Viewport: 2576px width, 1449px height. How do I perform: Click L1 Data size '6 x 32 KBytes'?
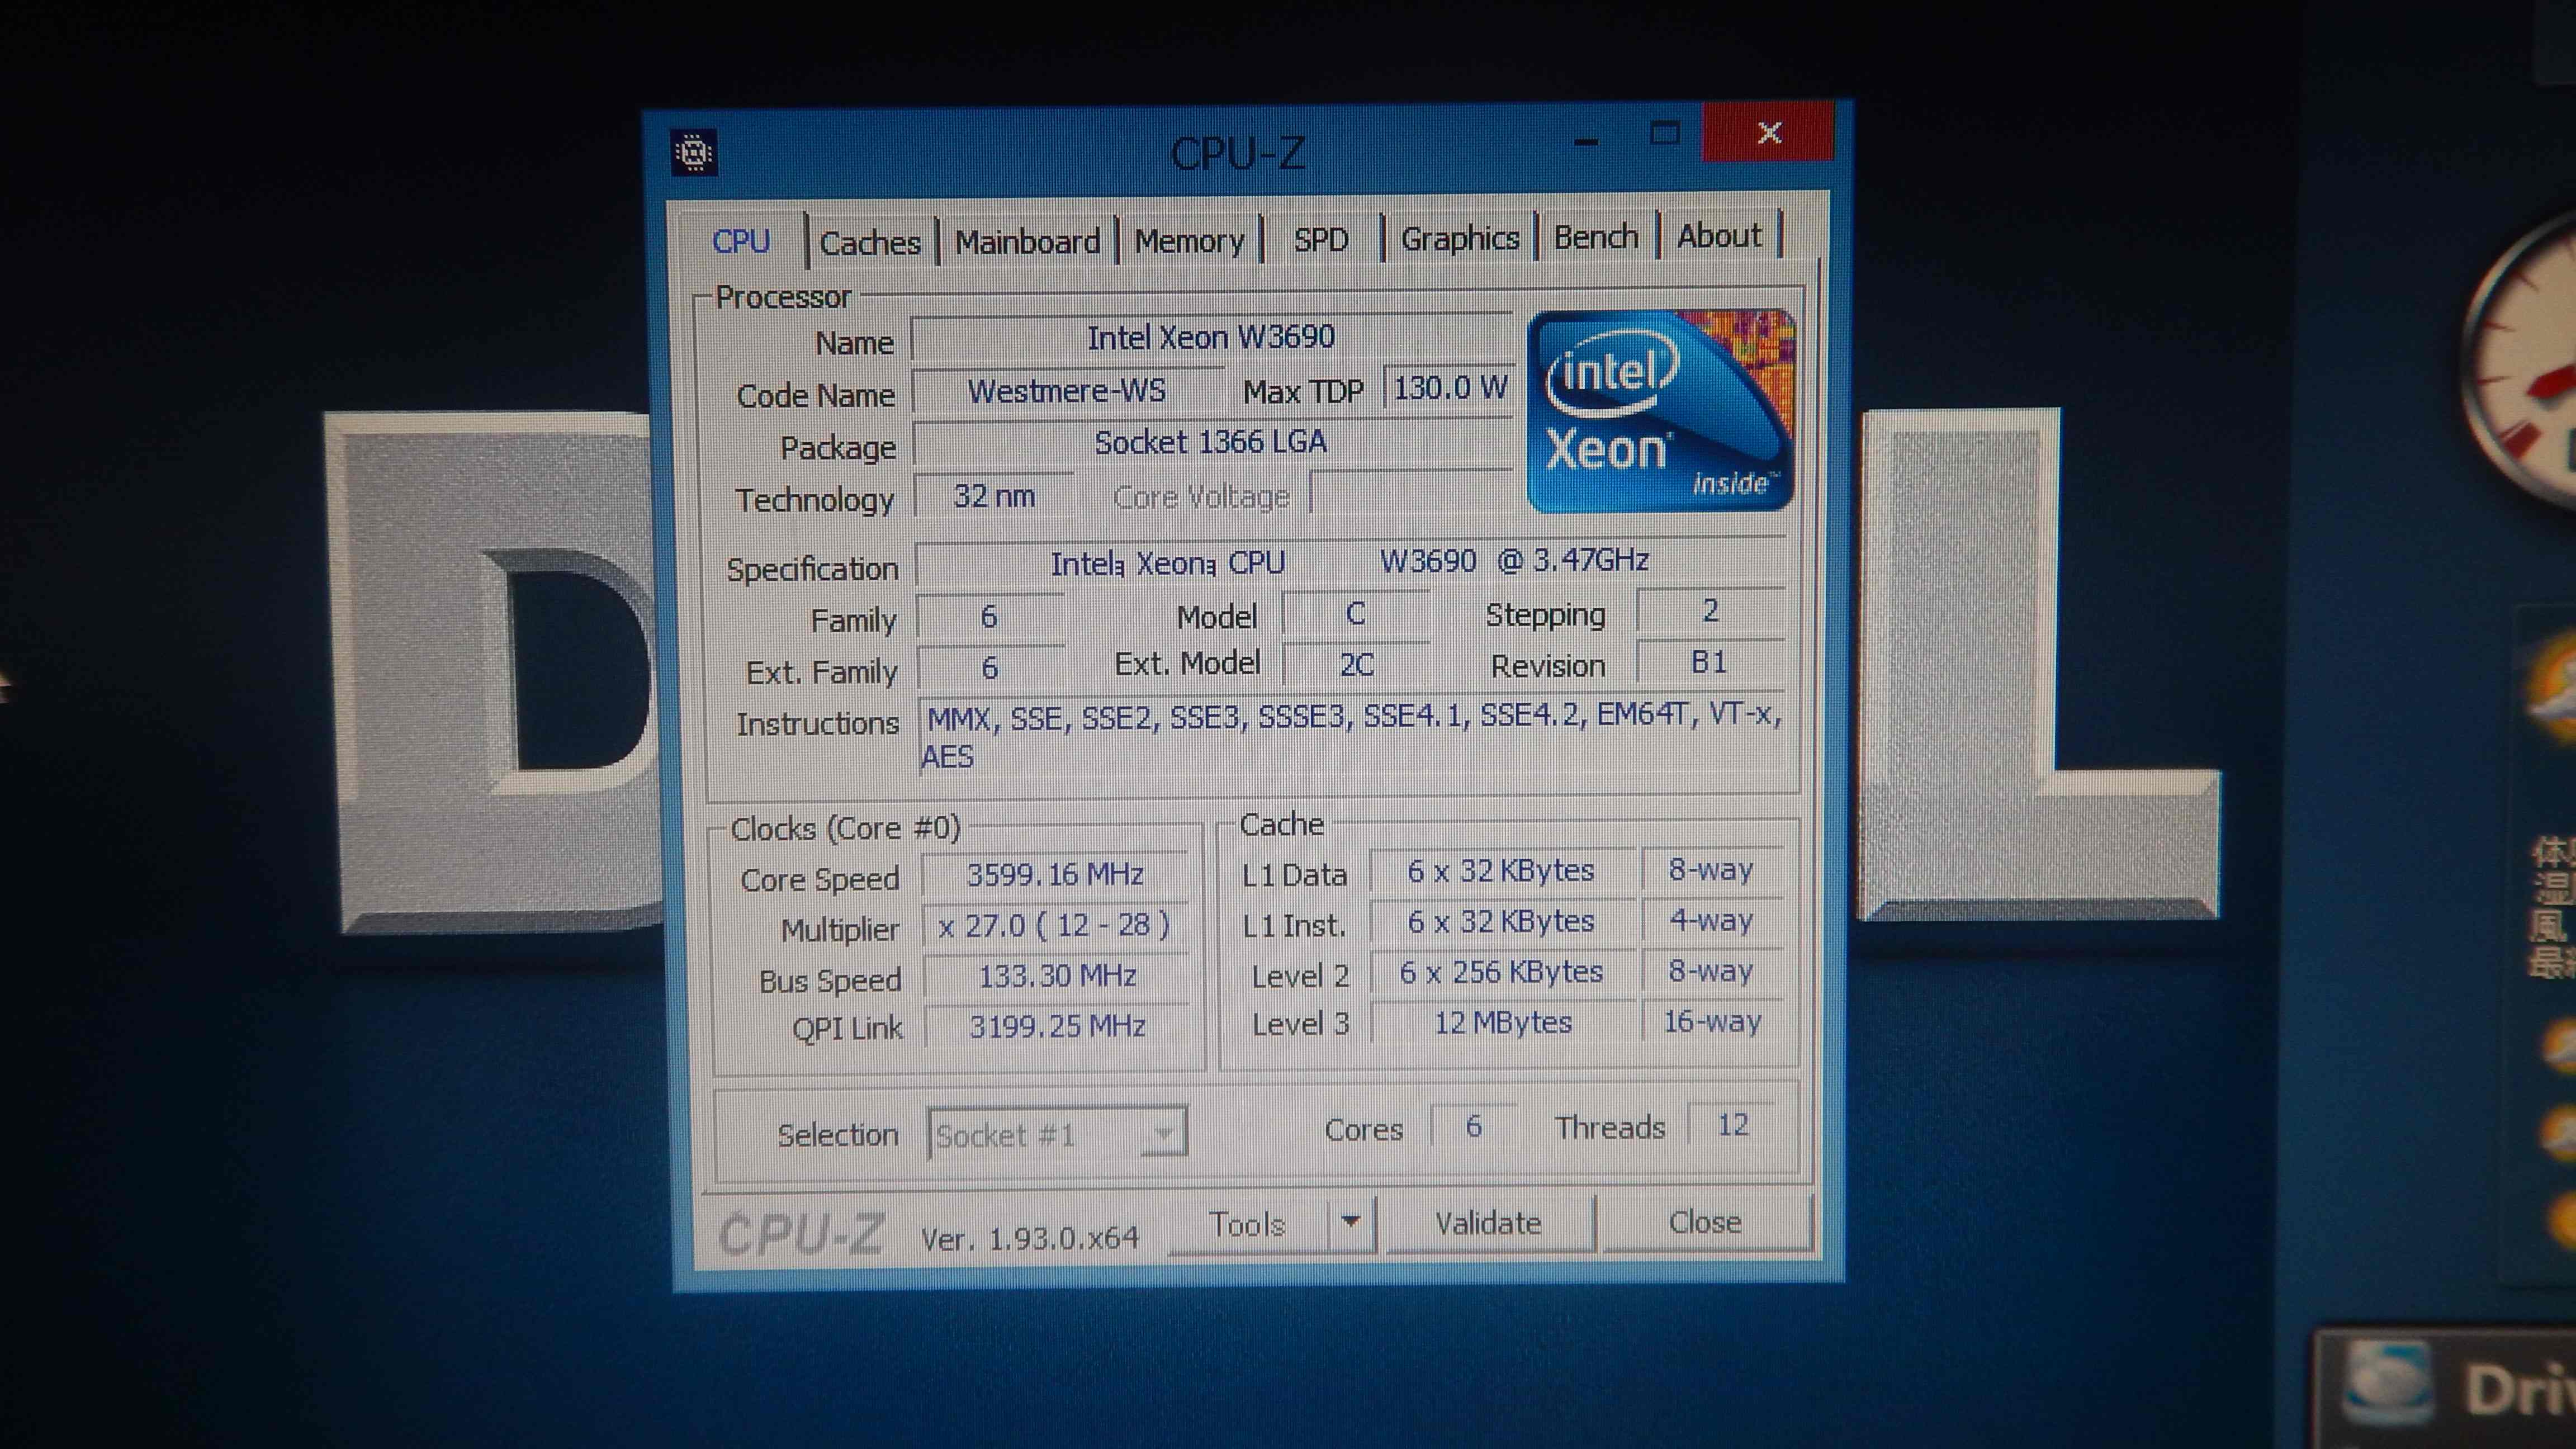(x=1501, y=871)
